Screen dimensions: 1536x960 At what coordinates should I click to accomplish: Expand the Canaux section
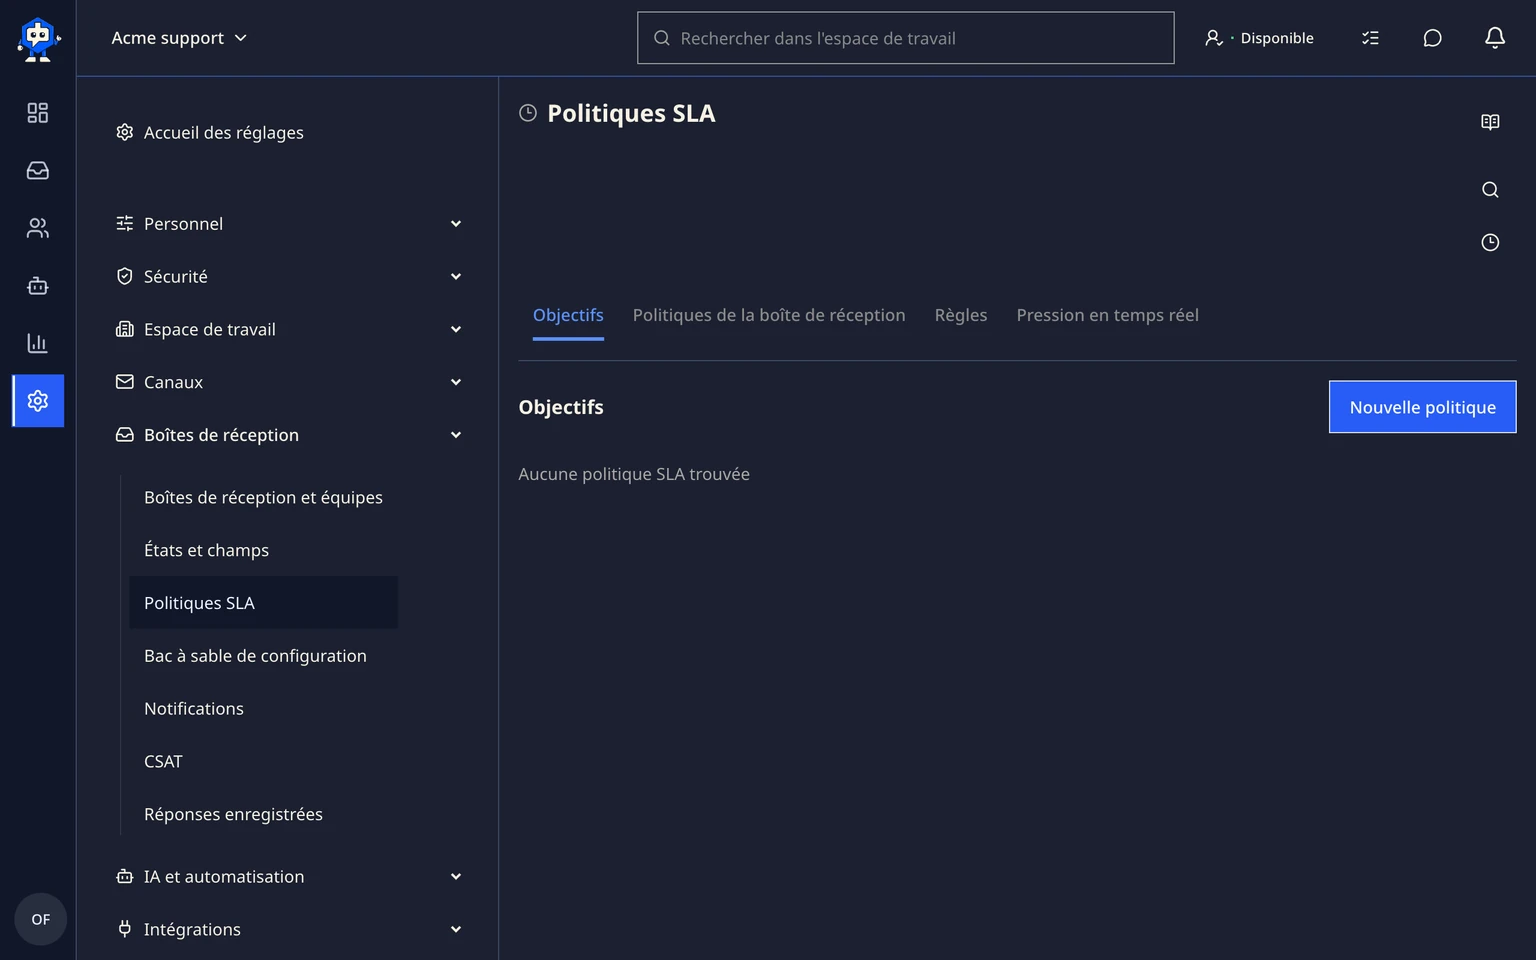point(289,382)
